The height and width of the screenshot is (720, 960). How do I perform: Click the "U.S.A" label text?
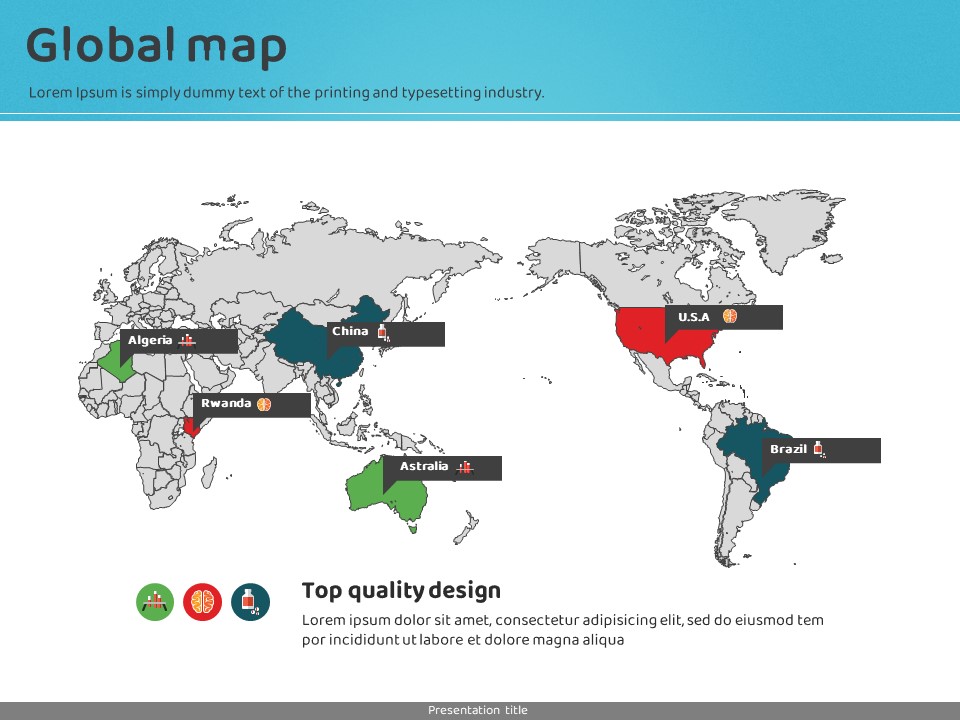pyautogui.click(x=693, y=317)
